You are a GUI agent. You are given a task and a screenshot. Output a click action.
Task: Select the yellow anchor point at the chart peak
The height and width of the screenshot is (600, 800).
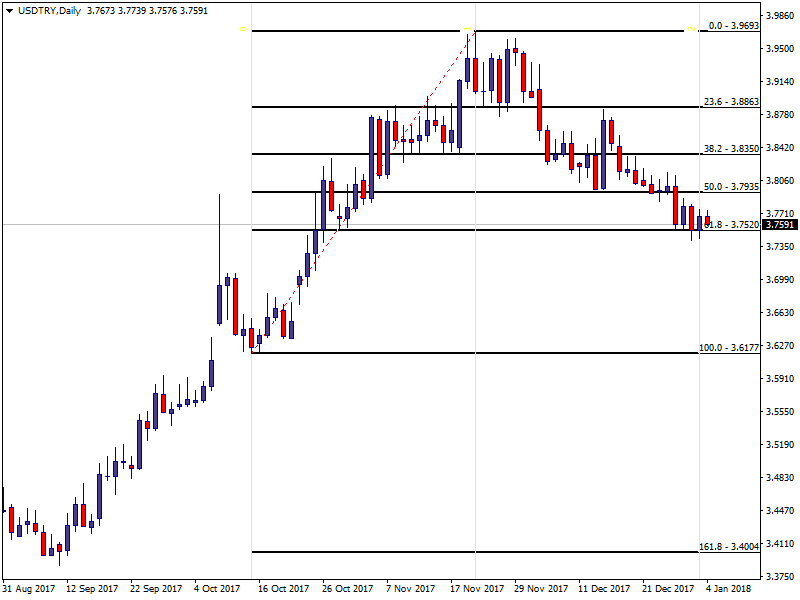click(468, 31)
